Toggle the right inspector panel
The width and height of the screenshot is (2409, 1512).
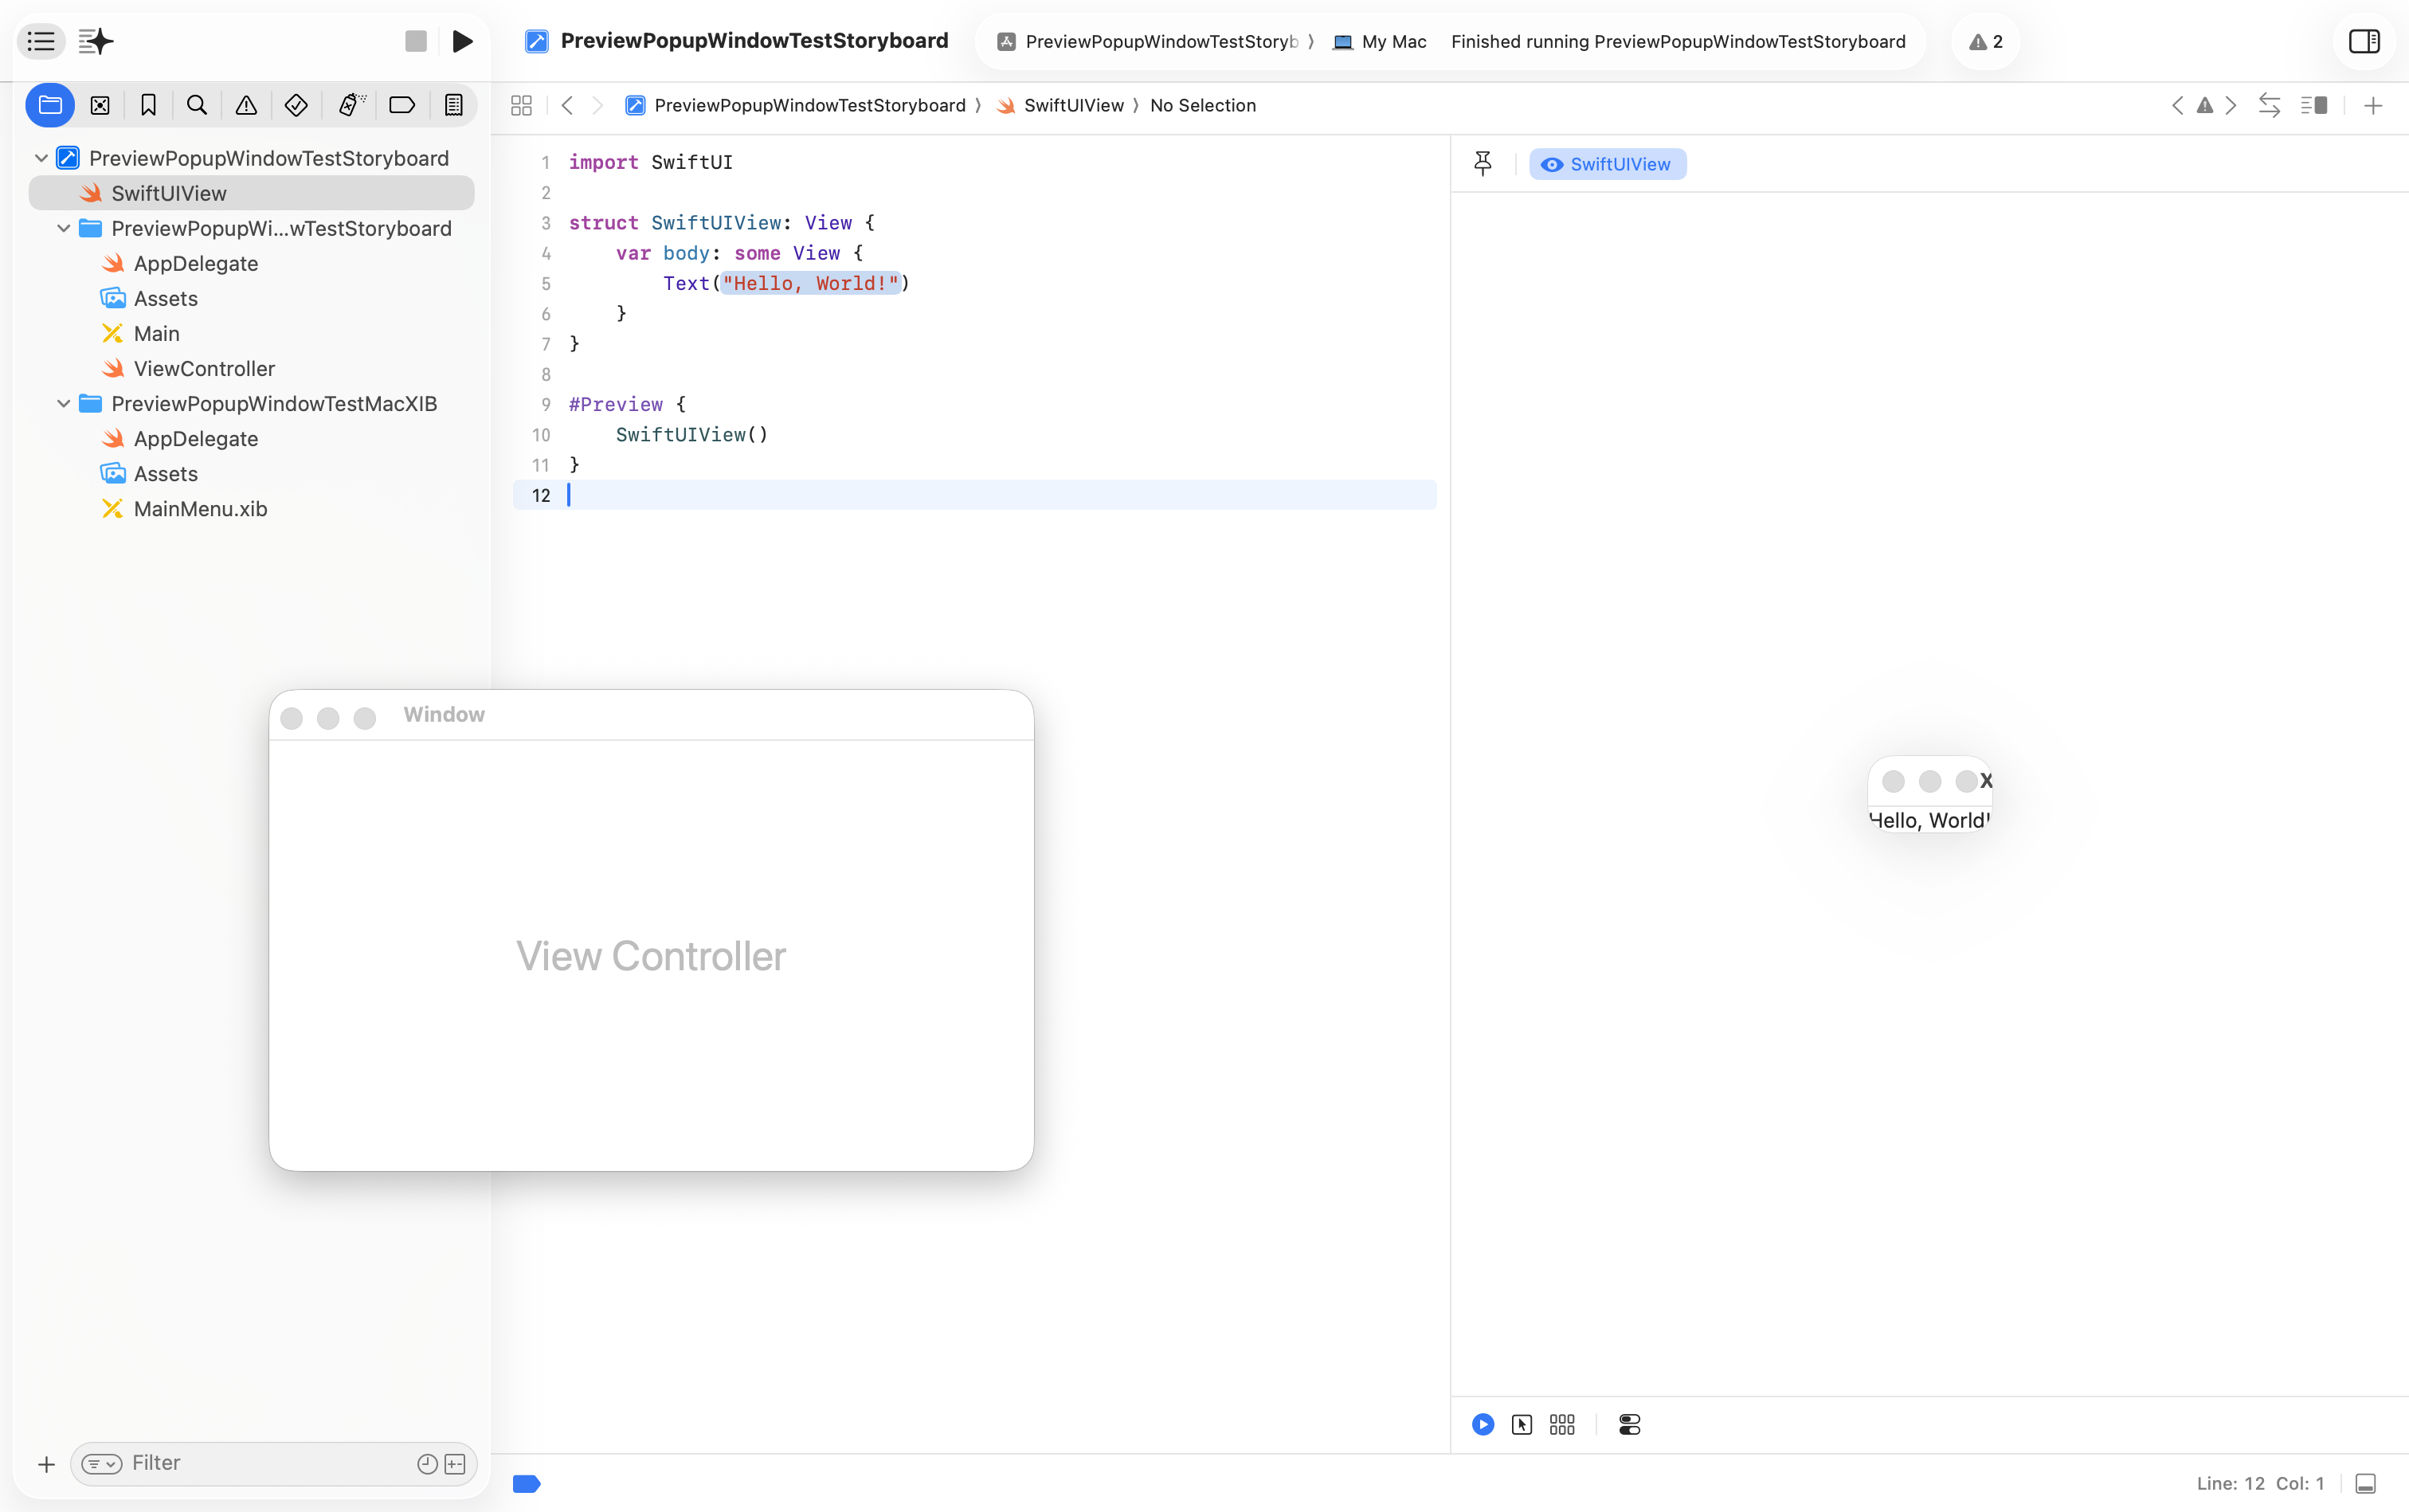2364,41
